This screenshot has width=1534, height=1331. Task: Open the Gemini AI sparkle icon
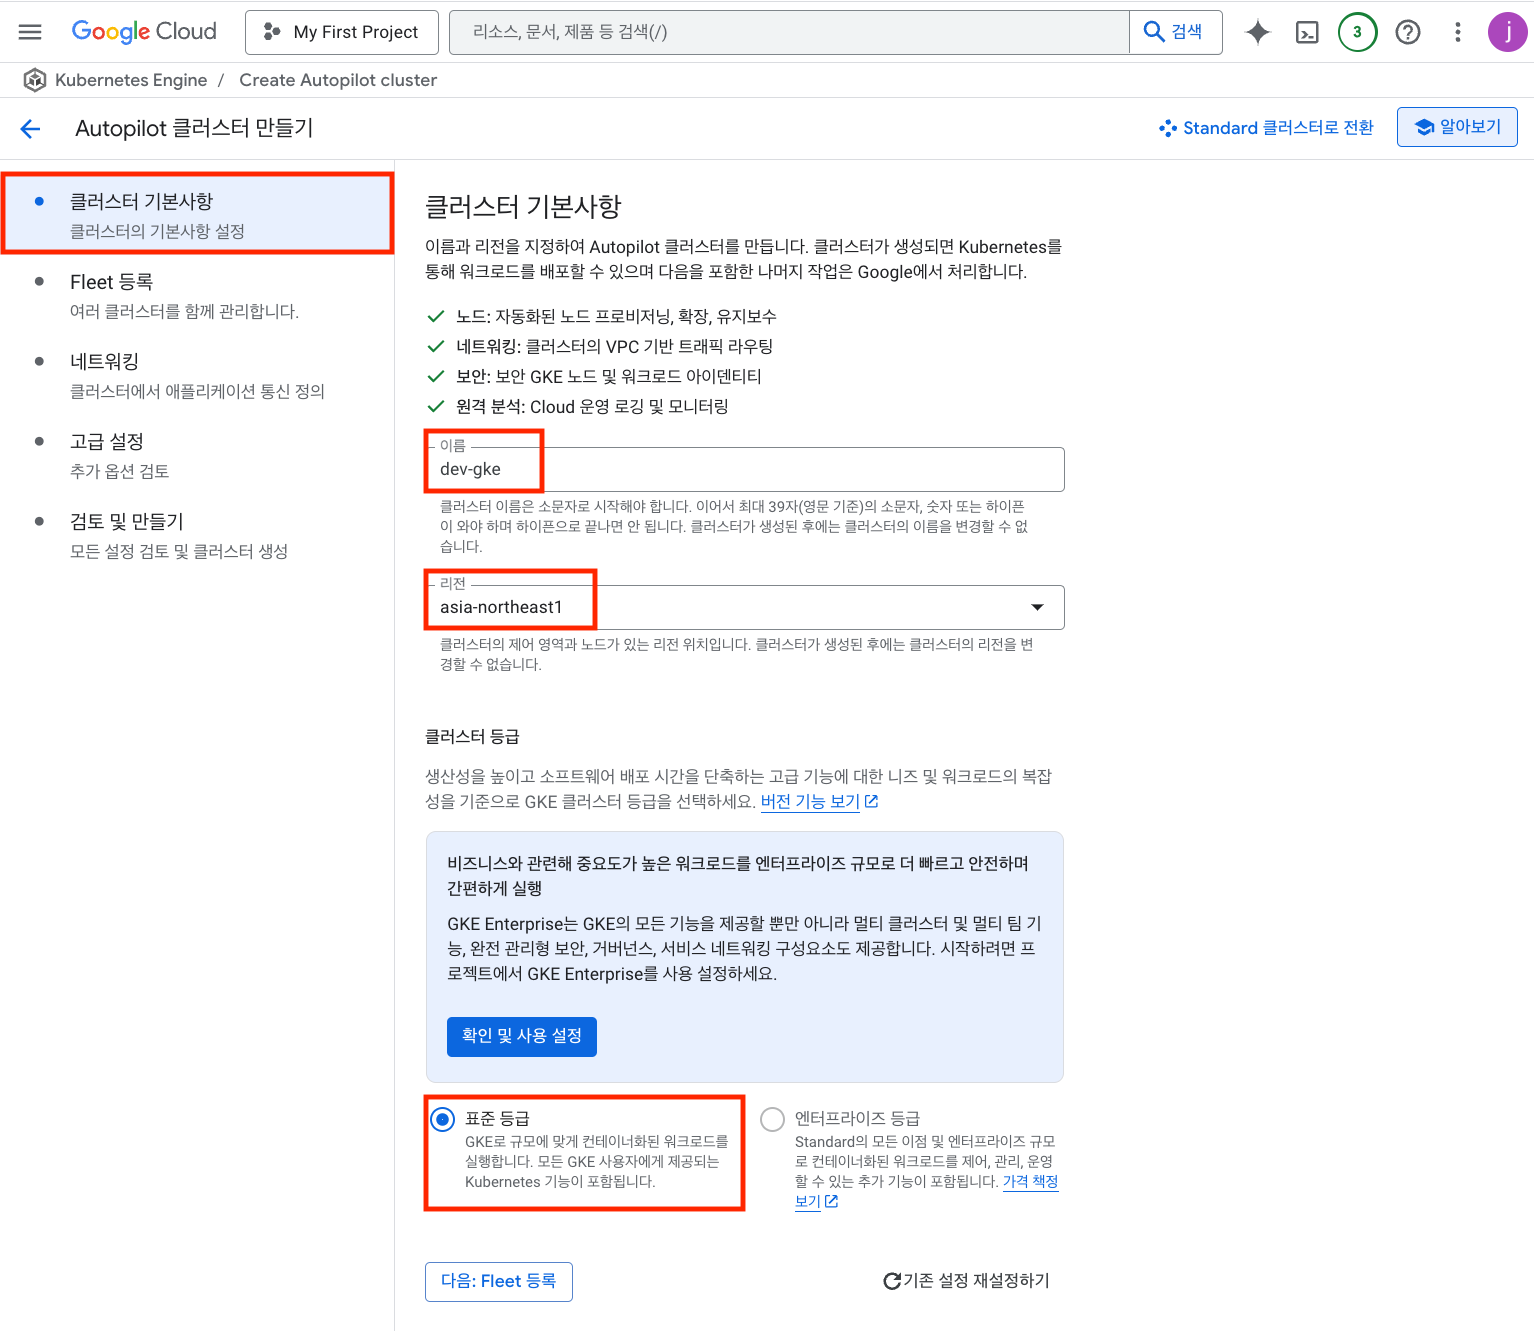1257,32
